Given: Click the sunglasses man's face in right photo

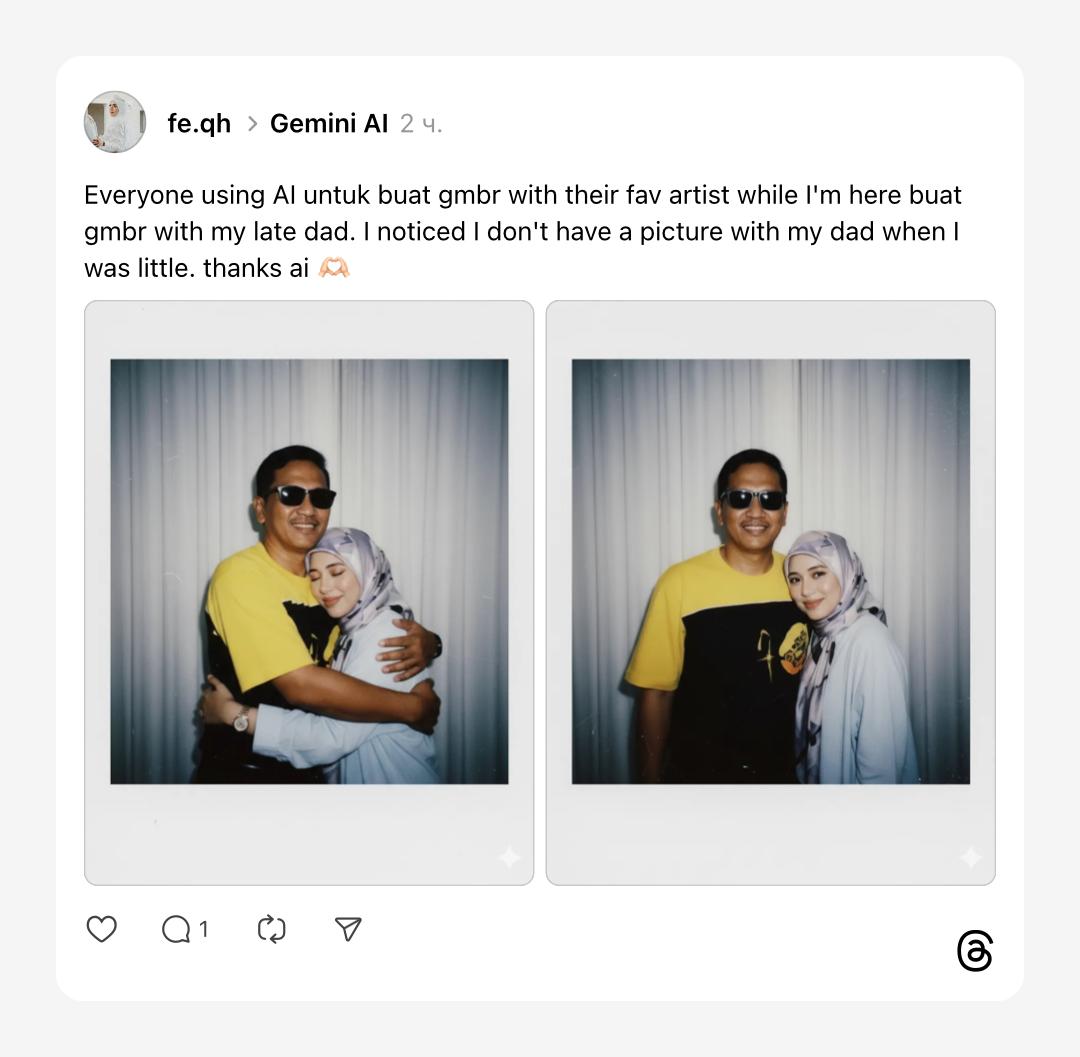Looking at the screenshot, I should 753,503.
